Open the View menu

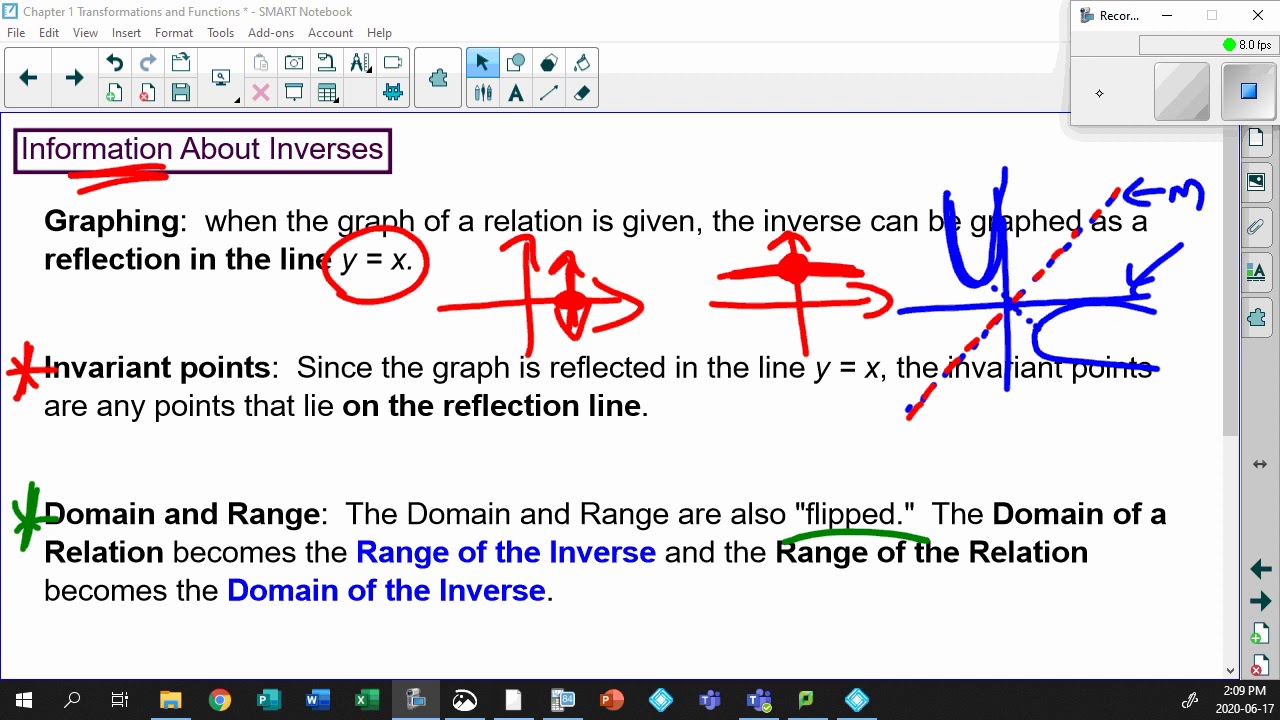click(x=85, y=33)
